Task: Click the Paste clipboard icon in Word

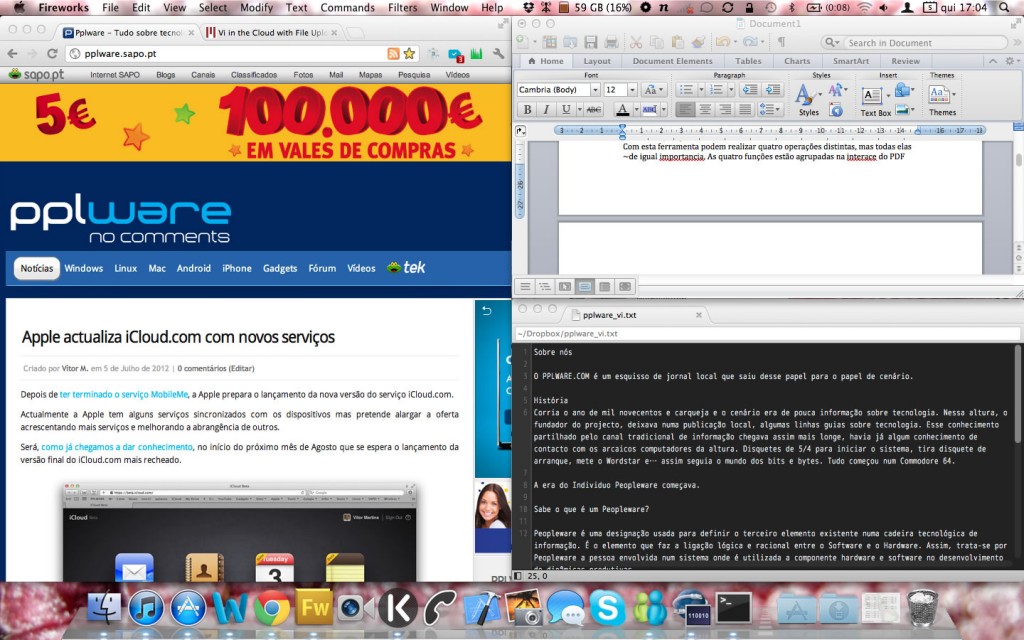Action: coord(678,42)
